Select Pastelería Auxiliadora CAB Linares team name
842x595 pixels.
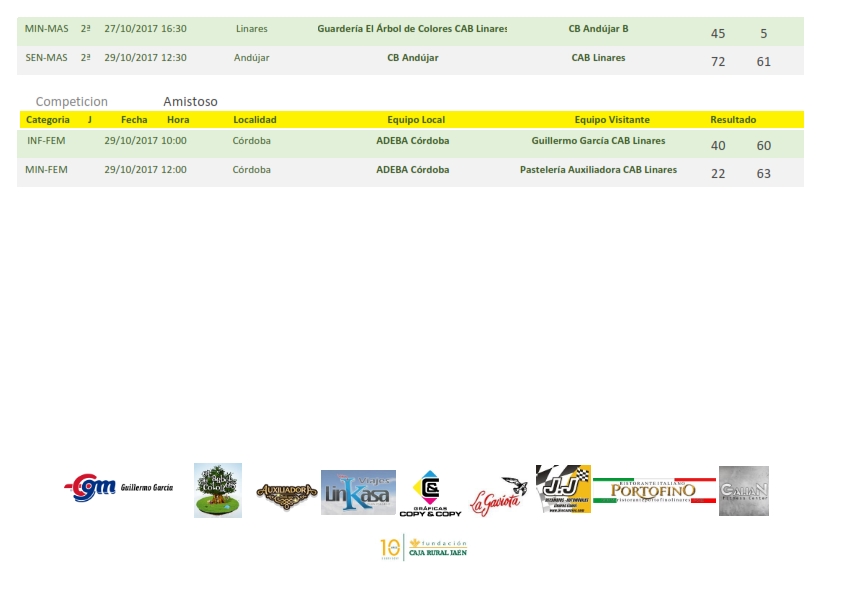598,170
